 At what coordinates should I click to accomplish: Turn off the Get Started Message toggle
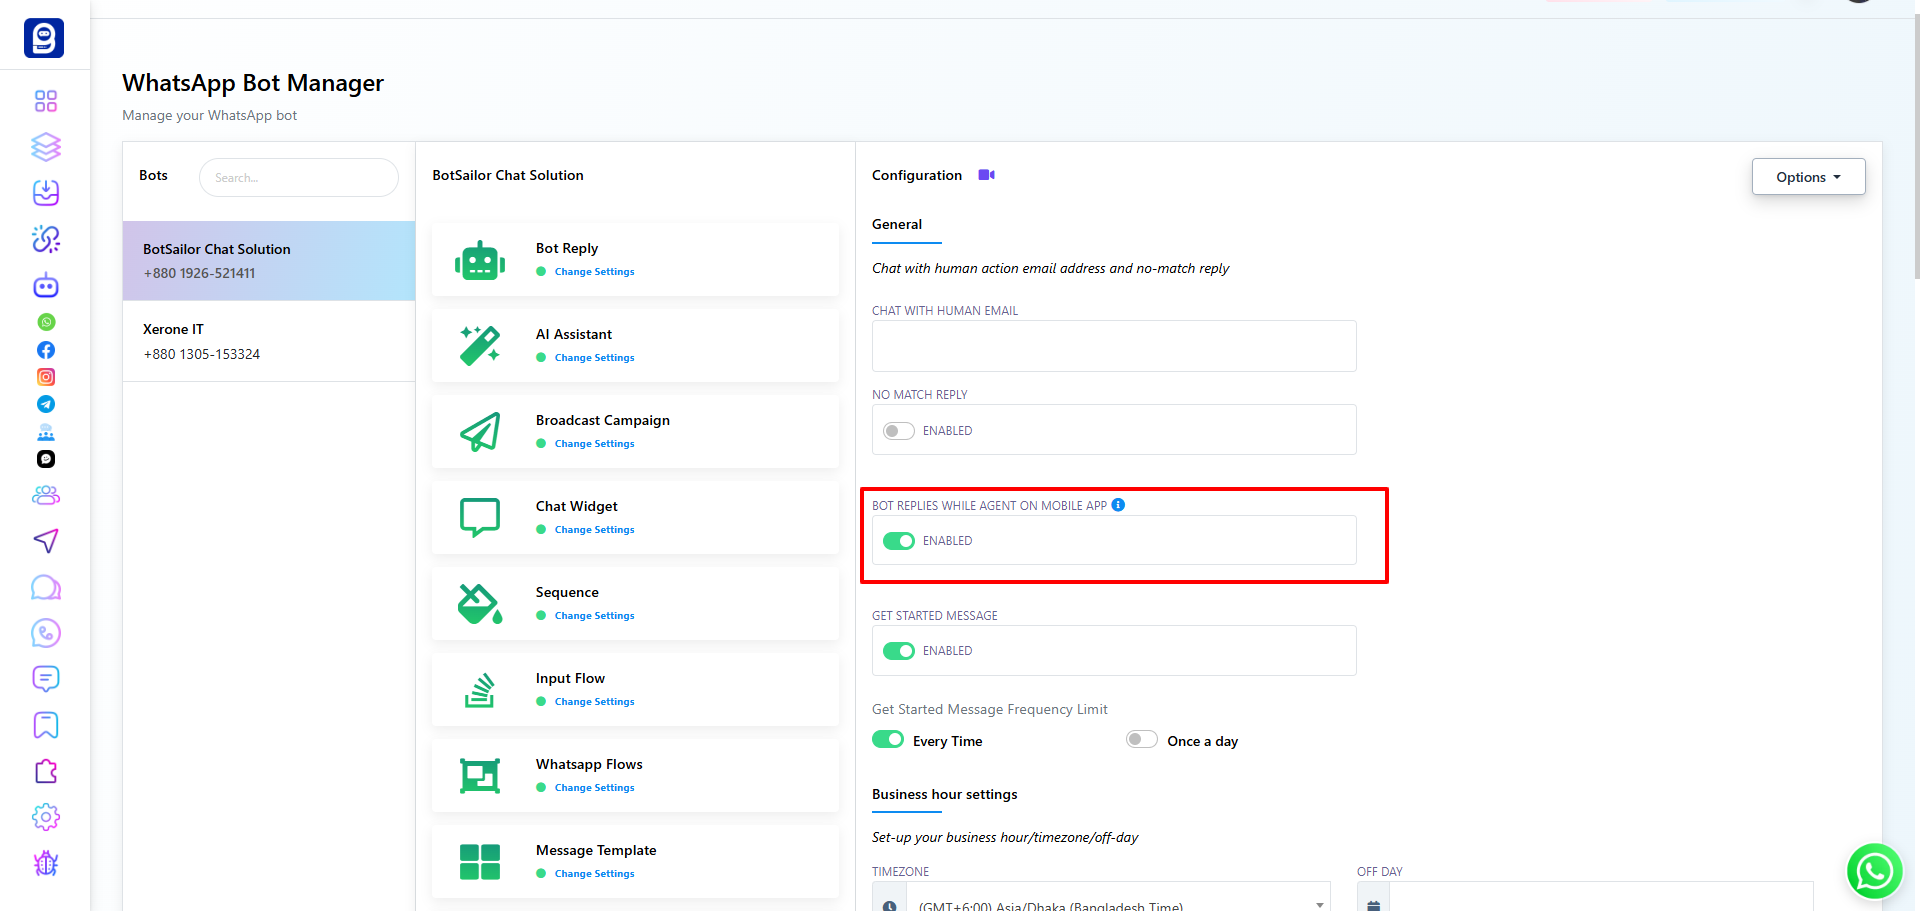898,651
